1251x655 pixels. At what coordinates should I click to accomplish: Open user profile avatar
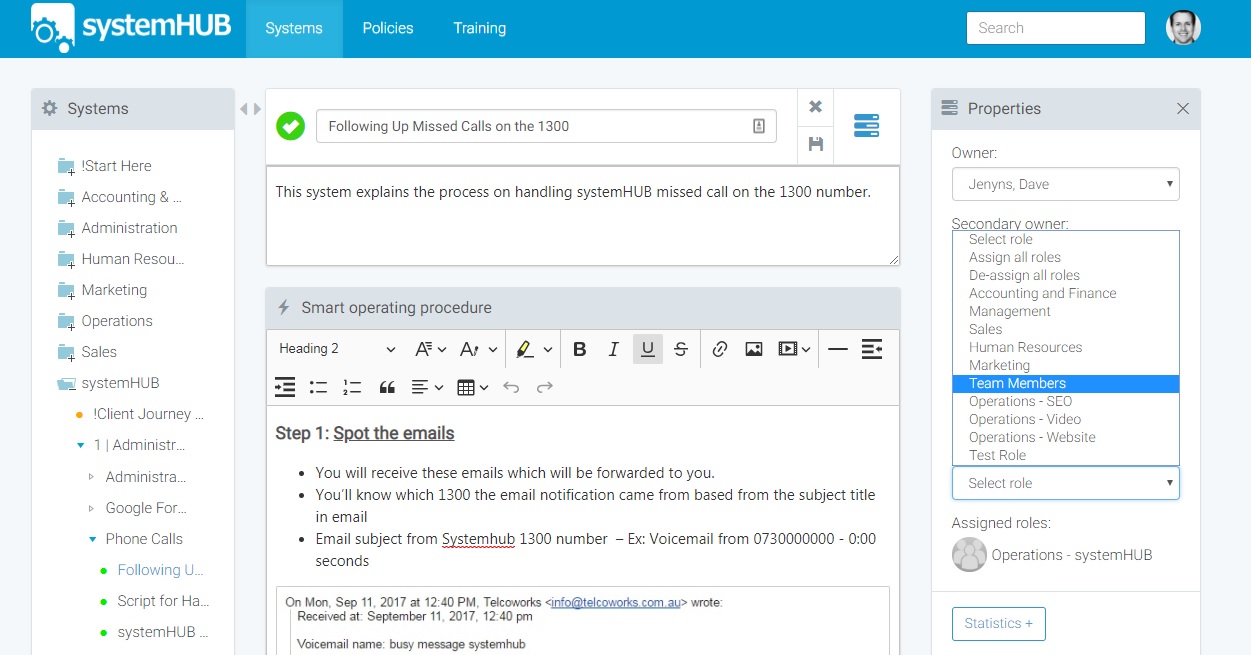[1183, 28]
